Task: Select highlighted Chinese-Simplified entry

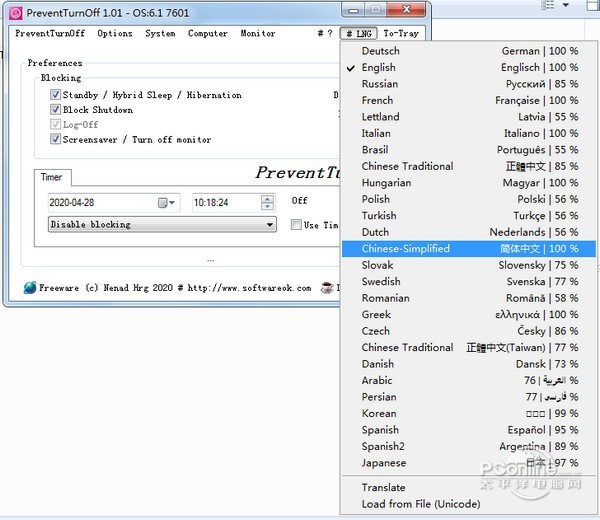Action: 469,248
